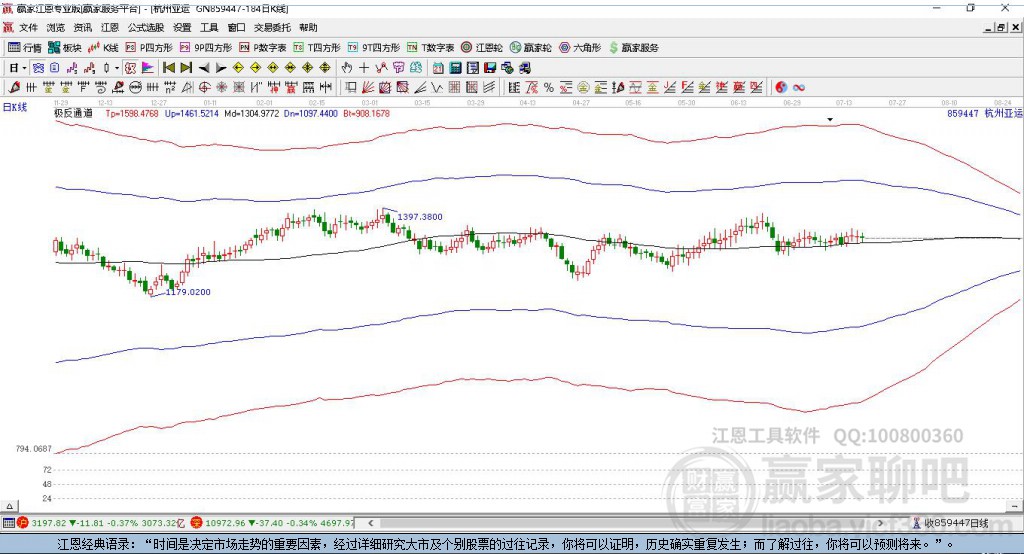Open 赢家服务 with dollar sign
Screen dimensions: 1024x554
[x=633, y=48]
